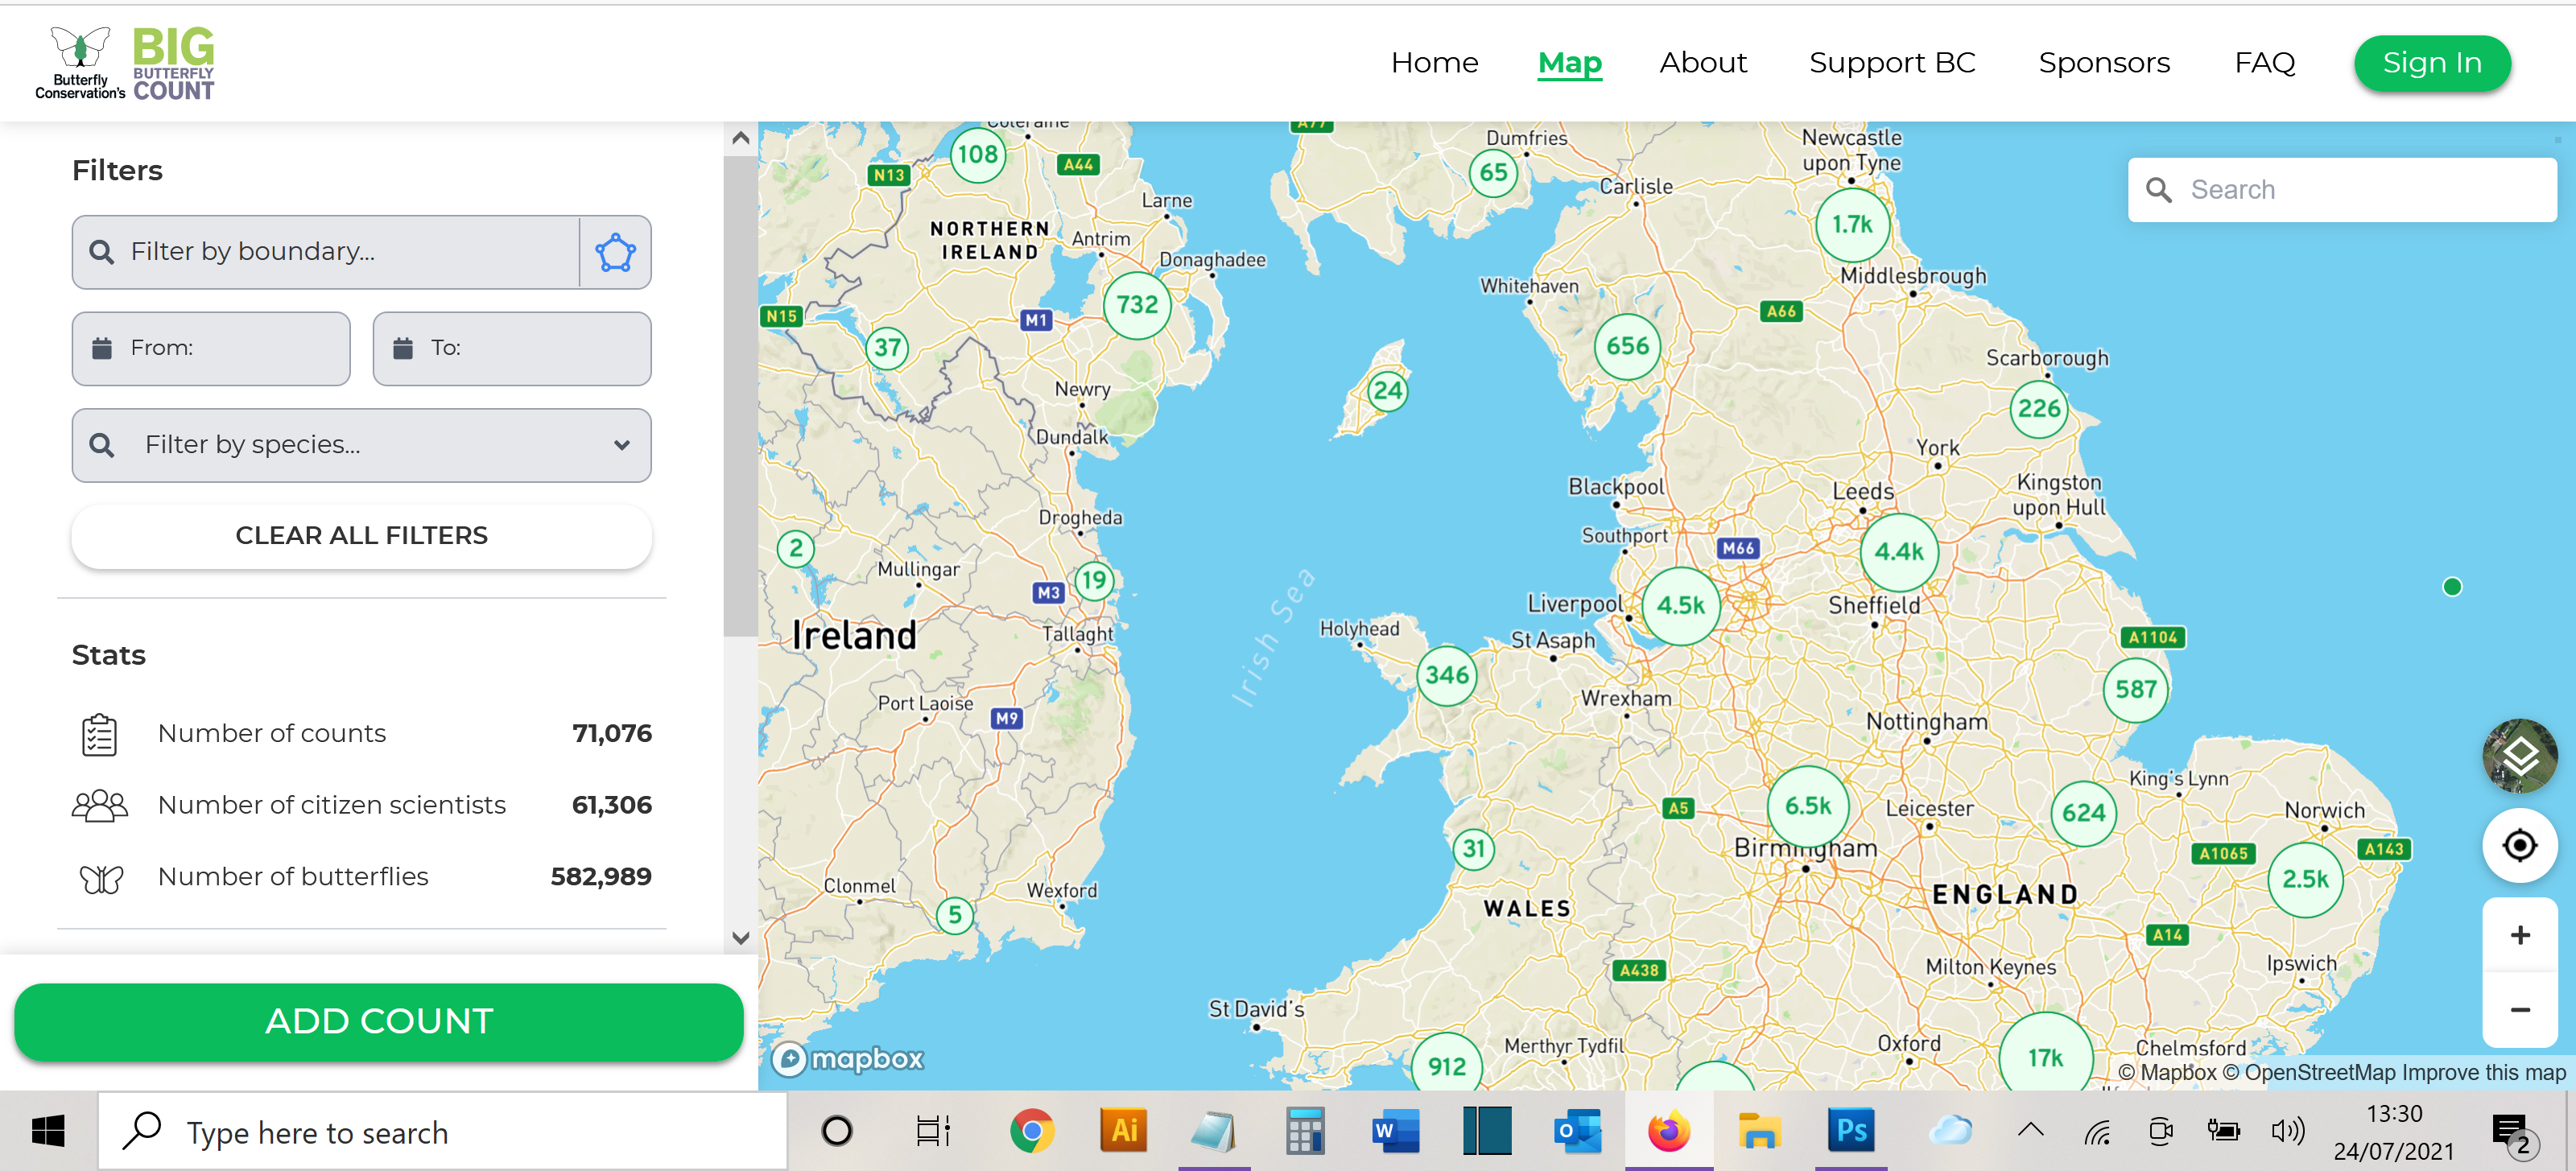
Task: Zoom in with the map plus button
Action: [2518, 935]
